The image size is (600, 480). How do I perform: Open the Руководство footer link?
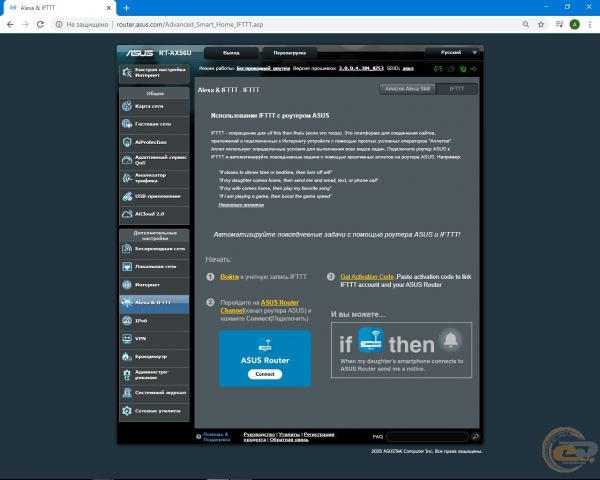(x=259, y=434)
